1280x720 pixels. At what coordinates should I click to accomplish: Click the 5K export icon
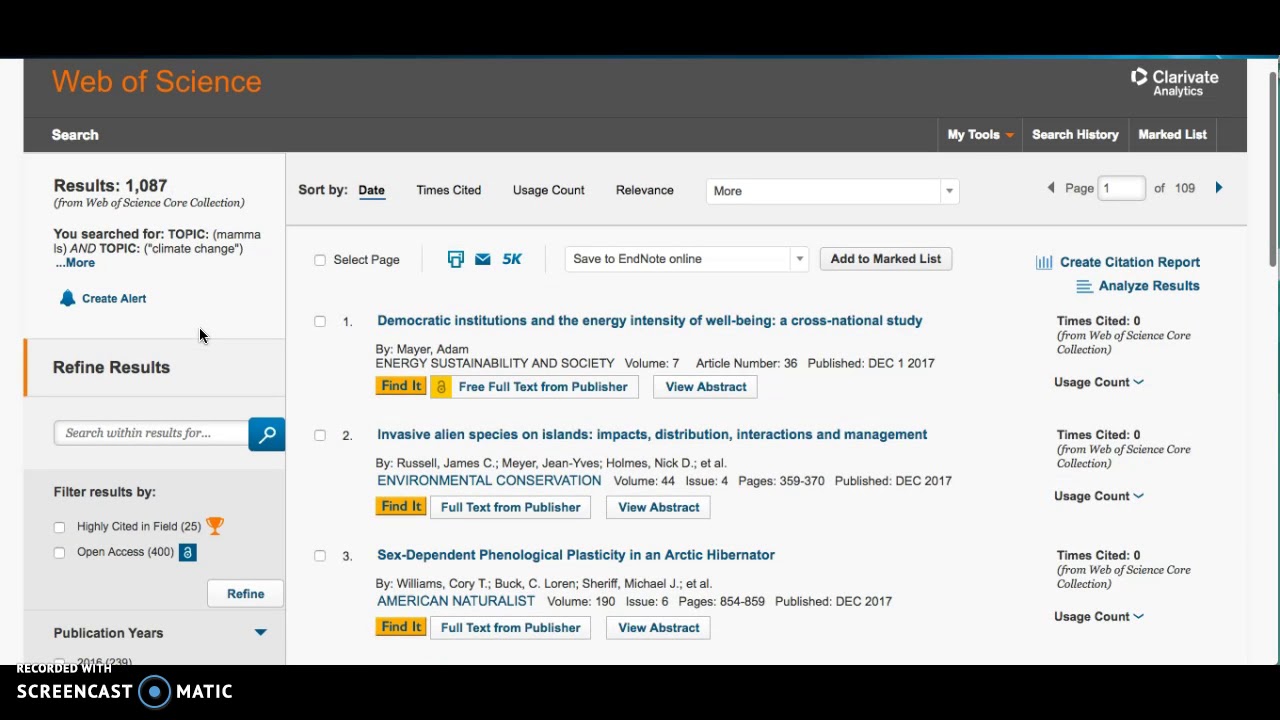tap(512, 259)
